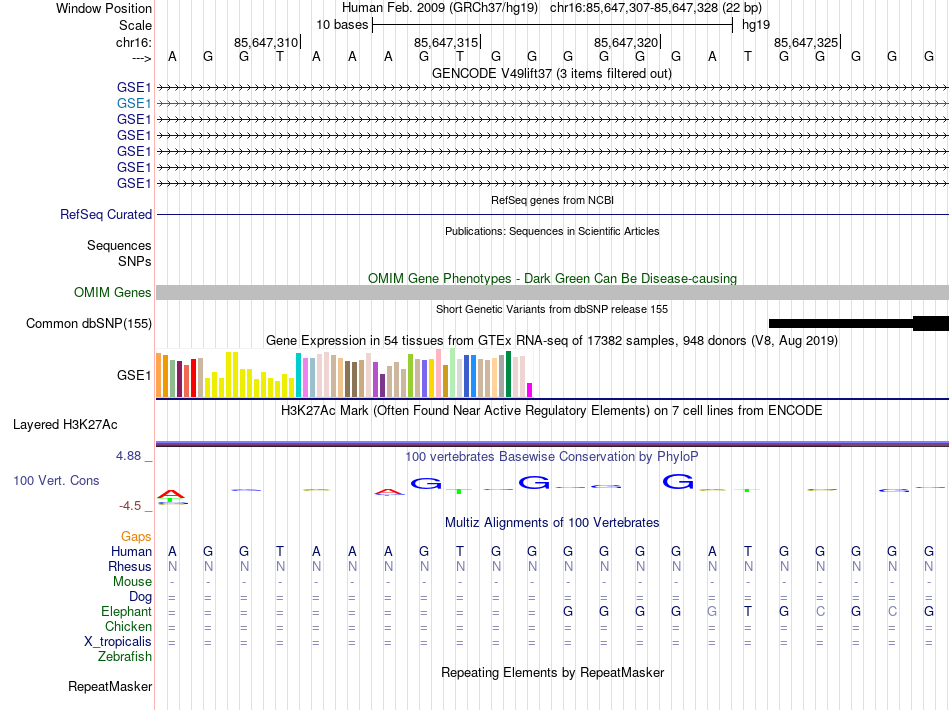Open the 100 Vert. Cons track label
Image resolution: width=950 pixels, height=710 pixels.
(x=56, y=481)
